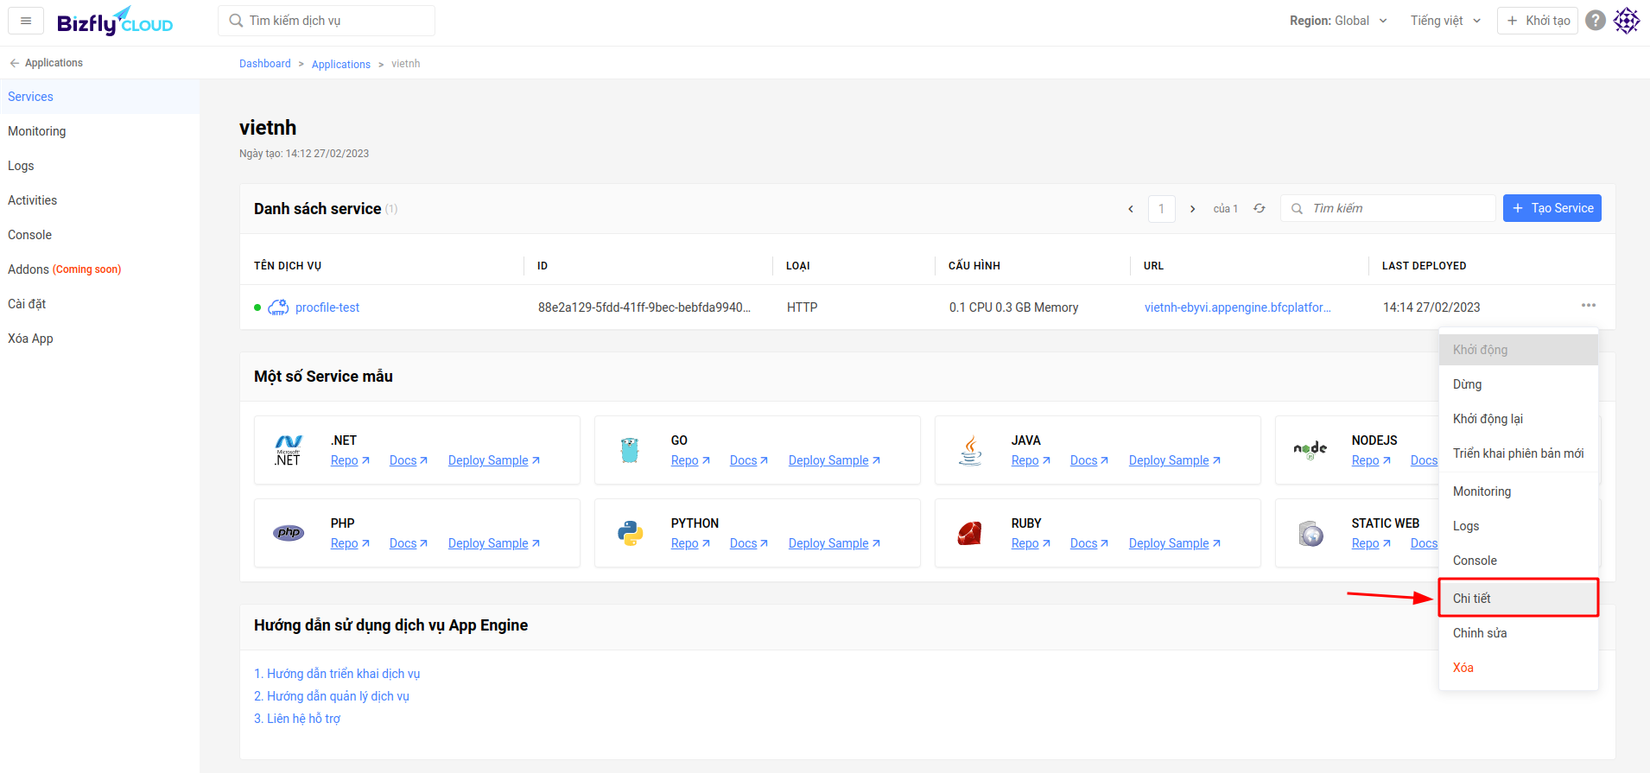Open the three-dot actions for procfile-test
1650x773 pixels.
[x=1588, y=306]
